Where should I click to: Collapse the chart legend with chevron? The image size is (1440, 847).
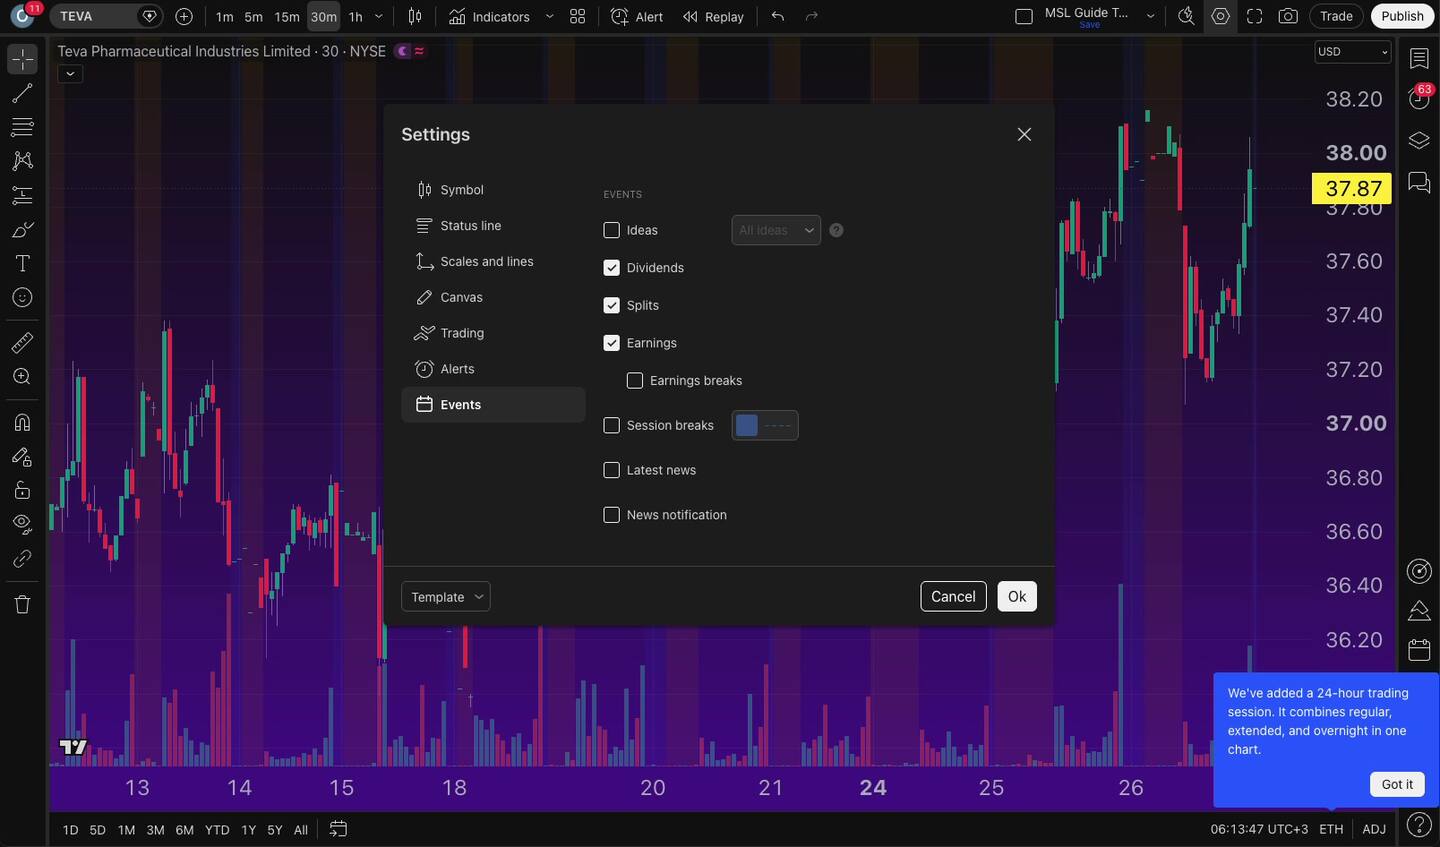(x=70, y=73)
